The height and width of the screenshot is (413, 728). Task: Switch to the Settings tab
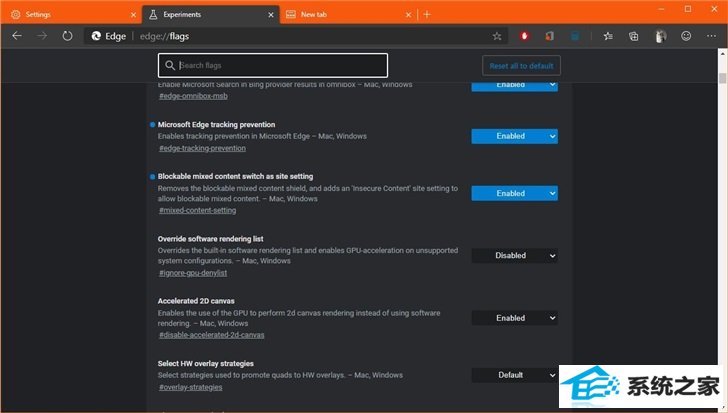coord(72,14)
